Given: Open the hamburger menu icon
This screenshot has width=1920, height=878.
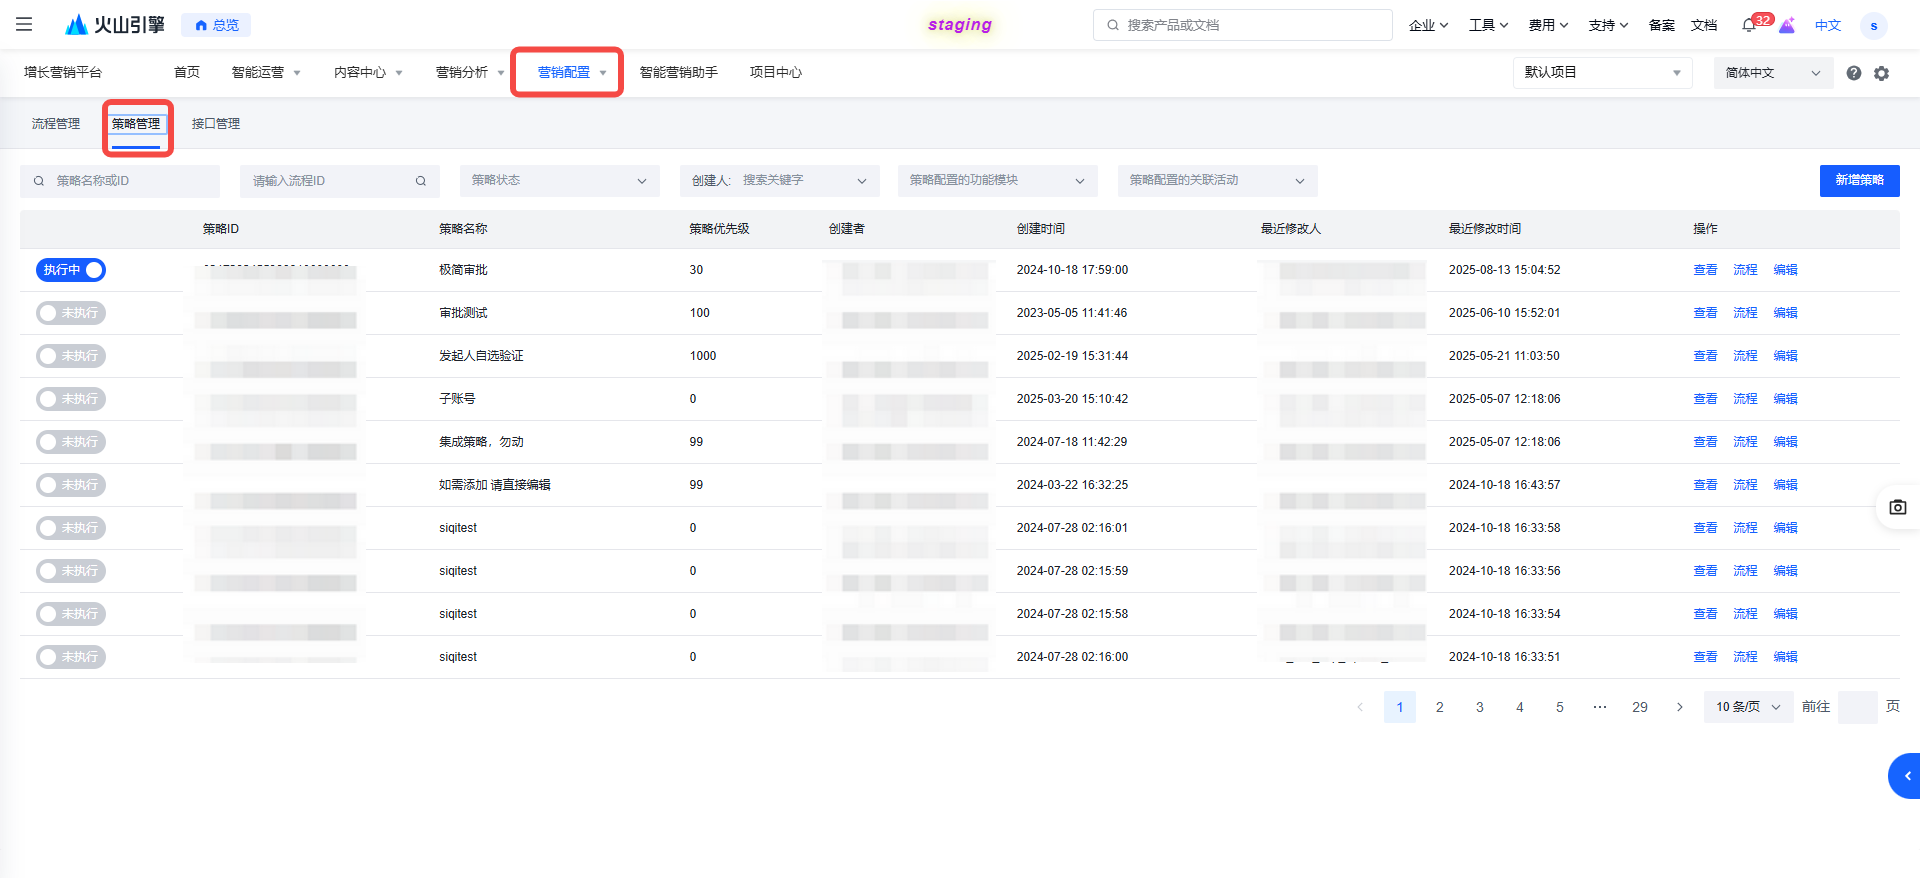Looking at the screenshot, I should click(x=24, y=25).
